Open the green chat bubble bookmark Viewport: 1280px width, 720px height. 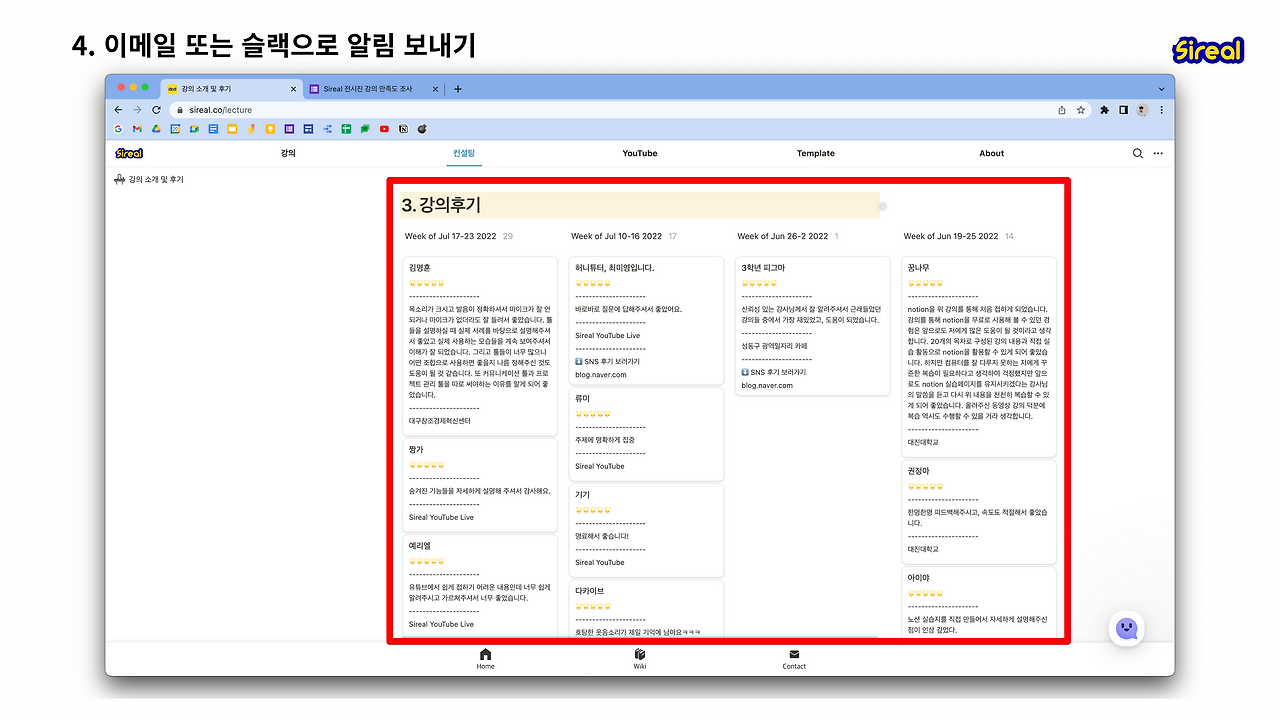(x=365, y=129)
